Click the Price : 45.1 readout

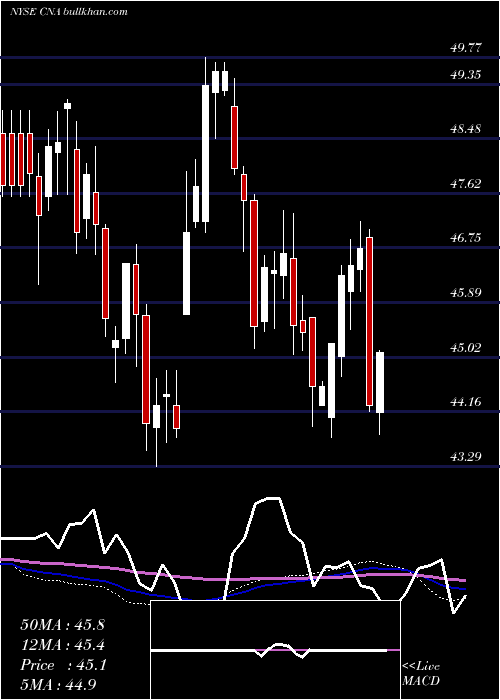(63, 665)
